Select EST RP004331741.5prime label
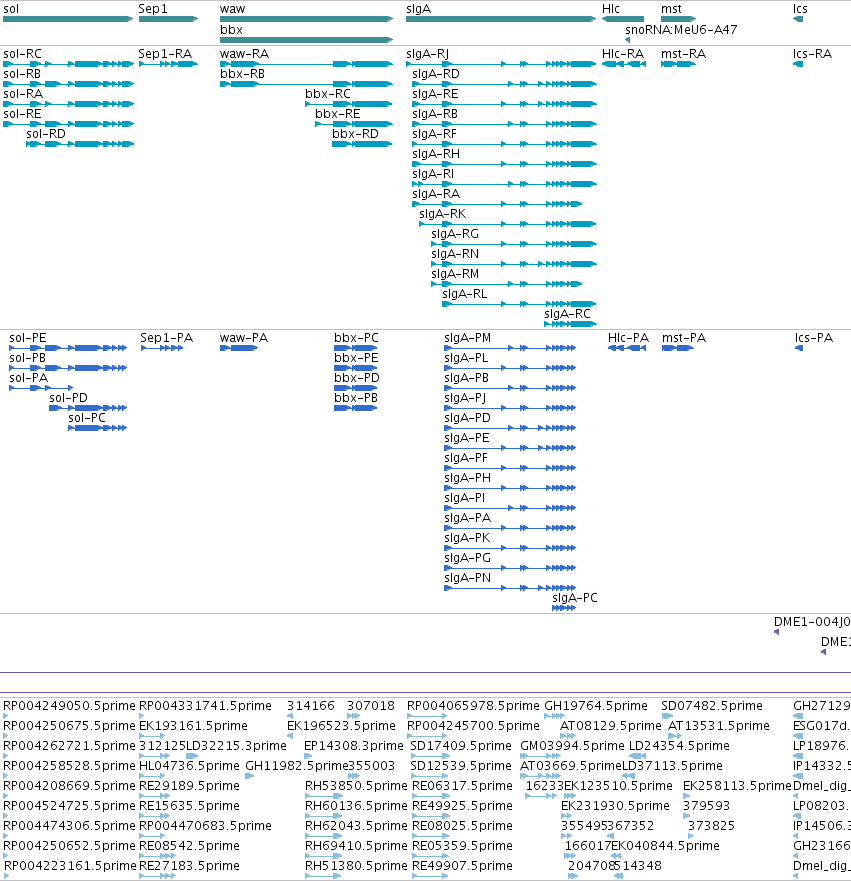This screenshot has height=881, width=851. [205, 706]
